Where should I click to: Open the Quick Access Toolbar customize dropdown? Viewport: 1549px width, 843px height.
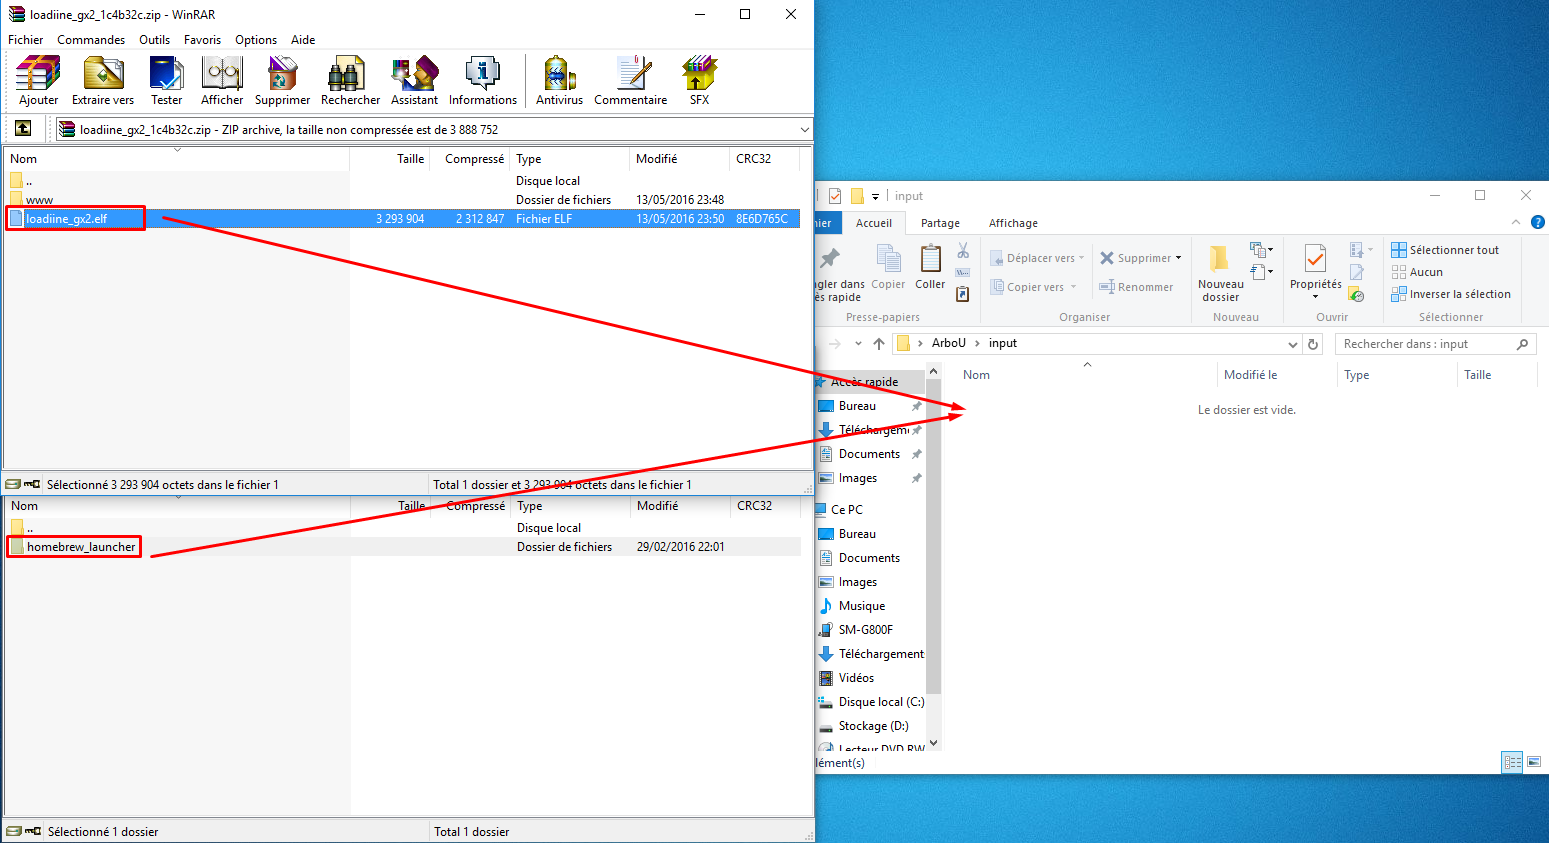875,196
